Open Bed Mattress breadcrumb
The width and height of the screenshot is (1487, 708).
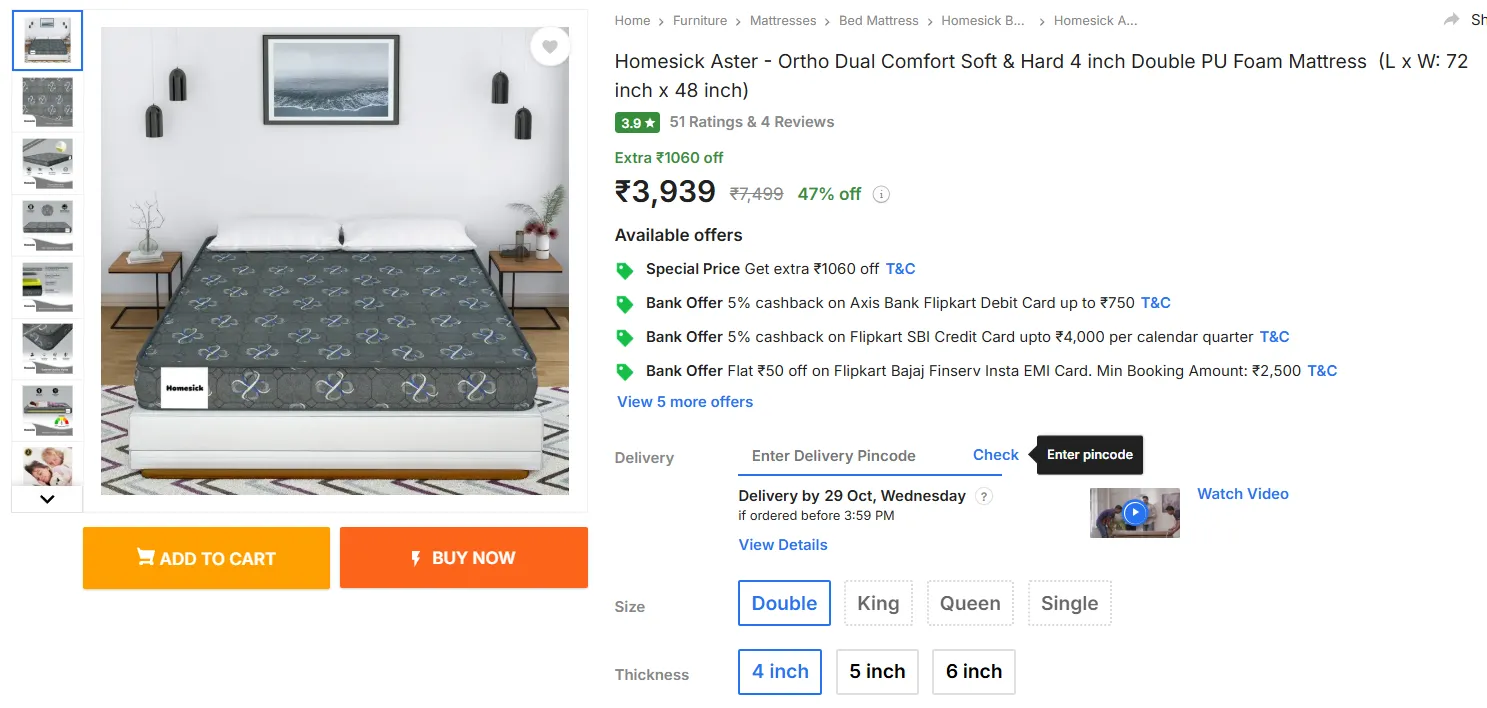pos(878,21)
